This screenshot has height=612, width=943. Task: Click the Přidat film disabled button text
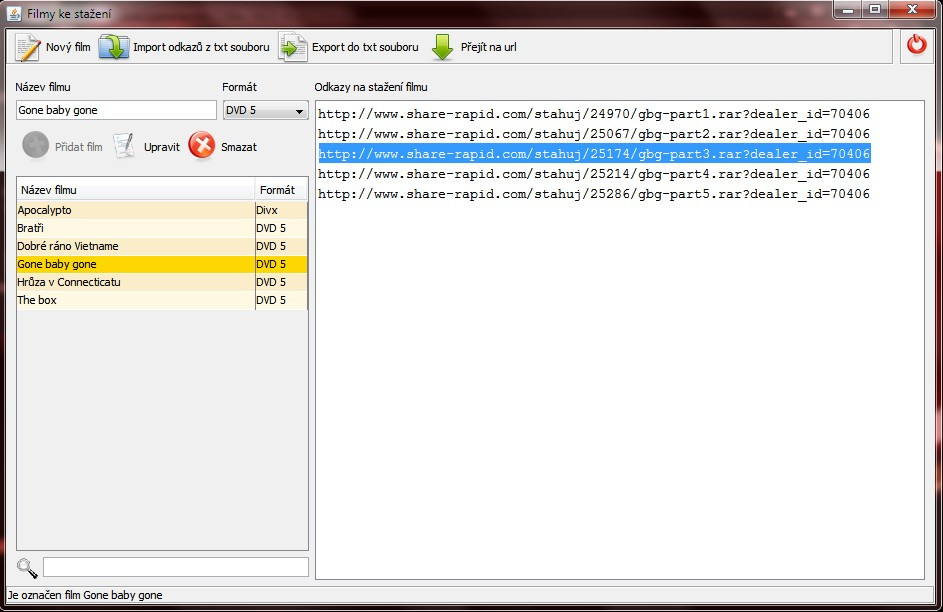78,147
